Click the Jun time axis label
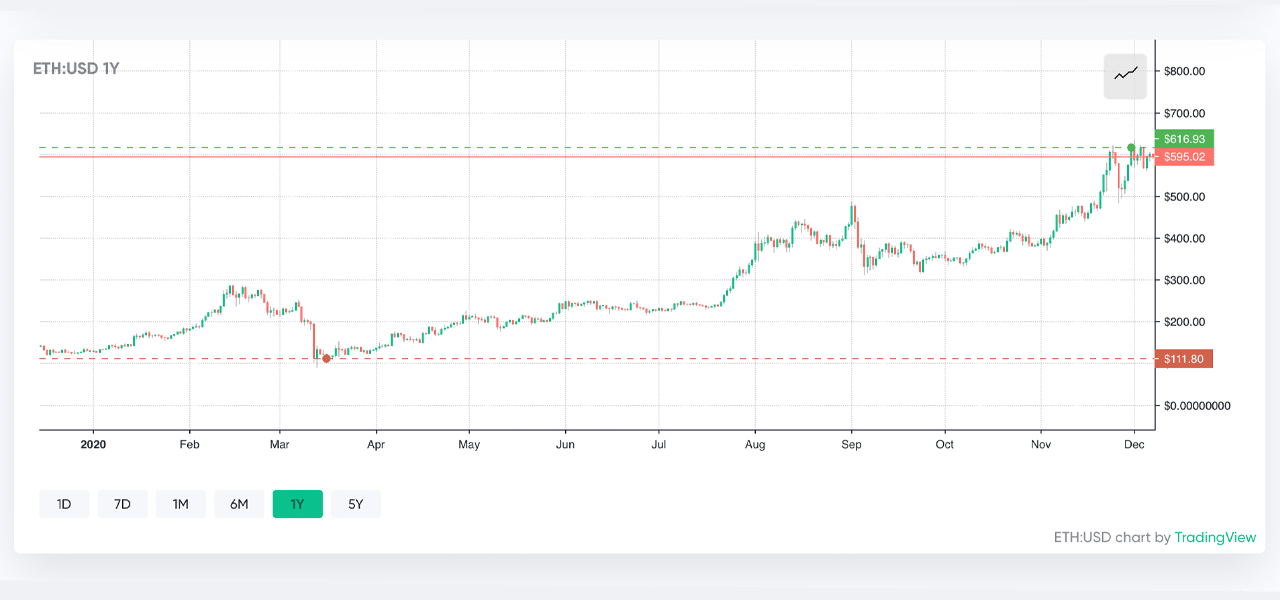Viewport: 1280px width, 600px height. 565,443
